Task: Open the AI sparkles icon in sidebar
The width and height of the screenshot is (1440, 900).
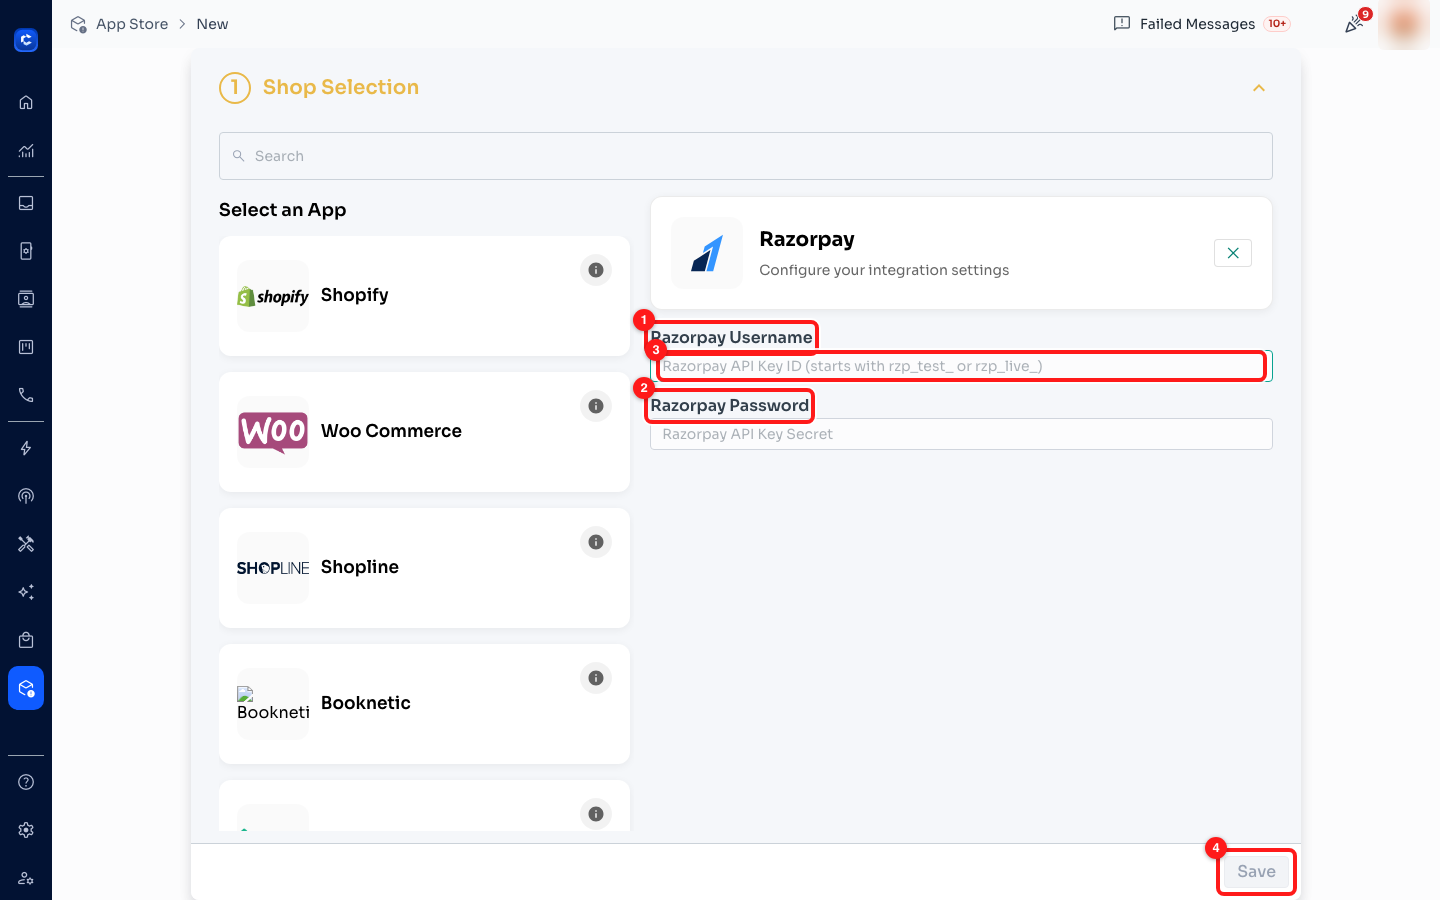Action: click(26, 592)
